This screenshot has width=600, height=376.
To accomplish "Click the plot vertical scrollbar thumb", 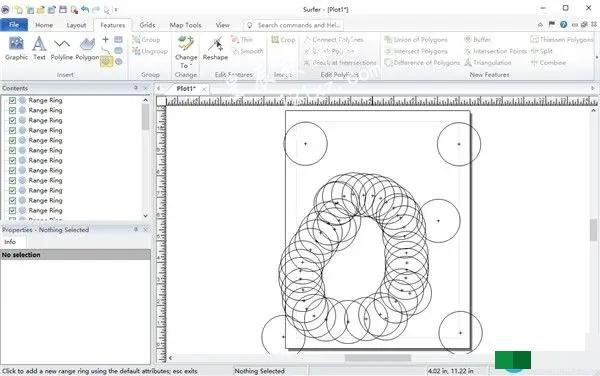I will point(593,230).
